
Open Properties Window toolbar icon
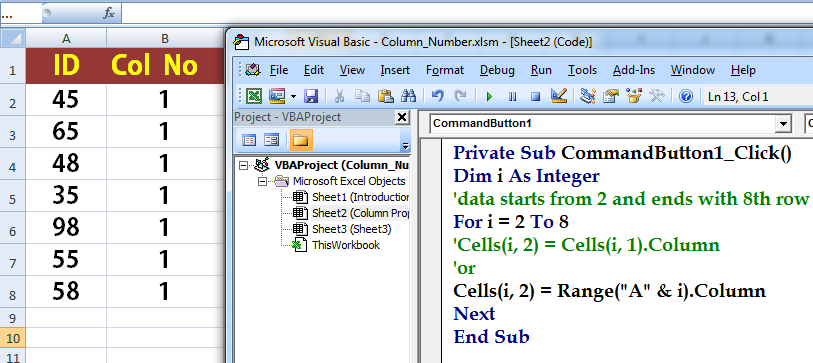click(x=611, y=96)
